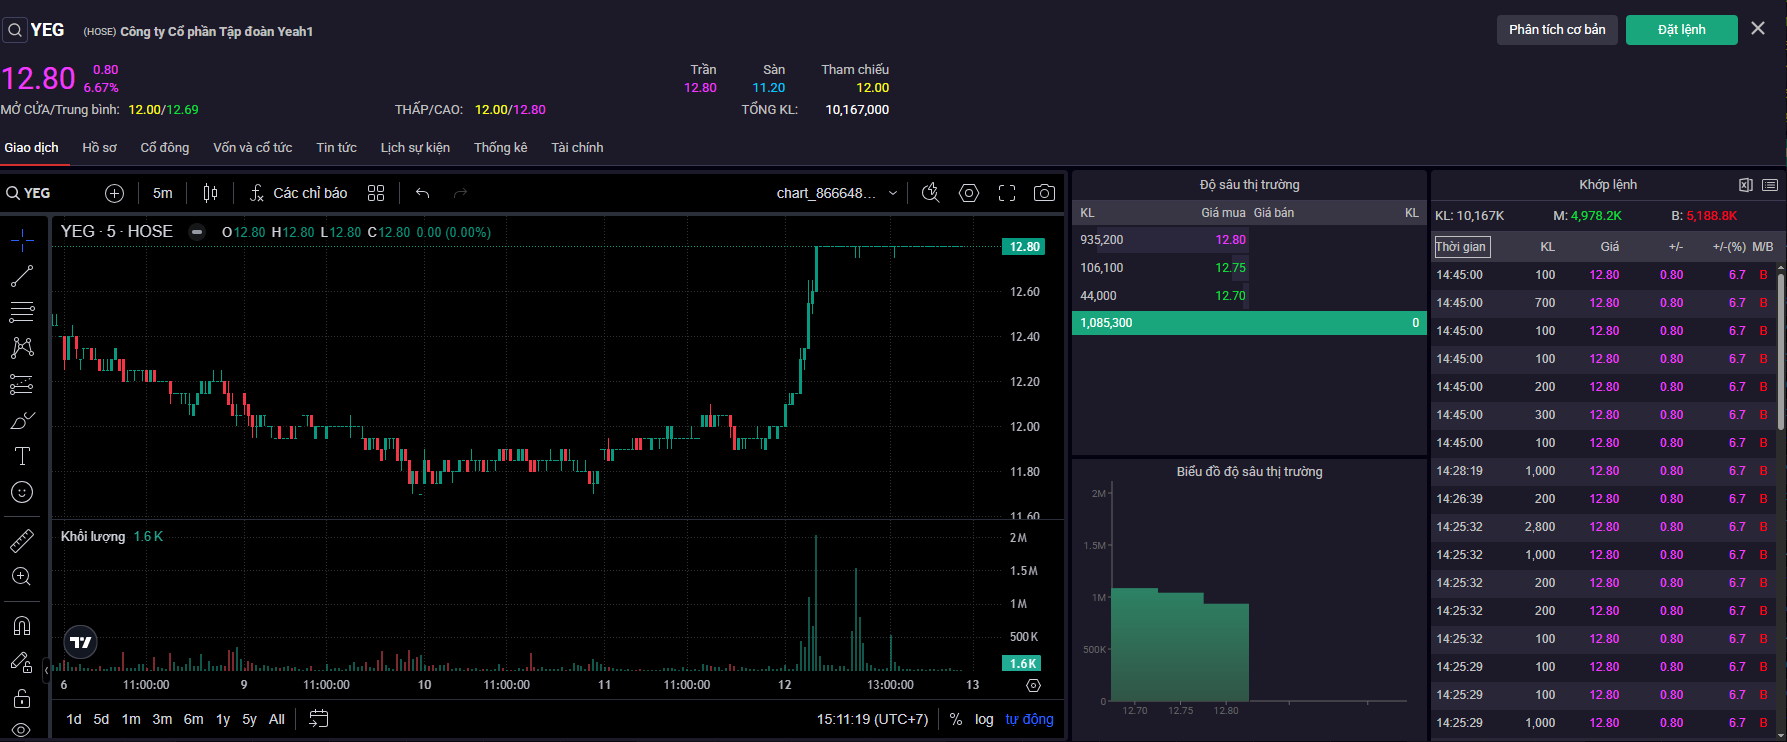The height and width of the screenshot is (742, 1787).
Task: Switch to the Tin tức tab
Action: [x=337, y=148]
